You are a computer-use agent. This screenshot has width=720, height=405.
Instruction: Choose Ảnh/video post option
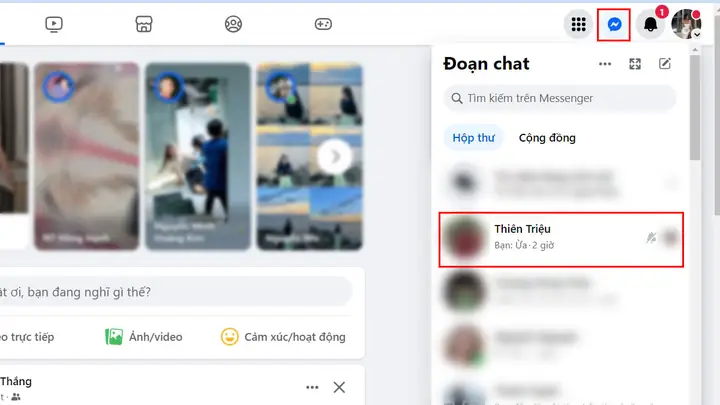click(144, 337)
